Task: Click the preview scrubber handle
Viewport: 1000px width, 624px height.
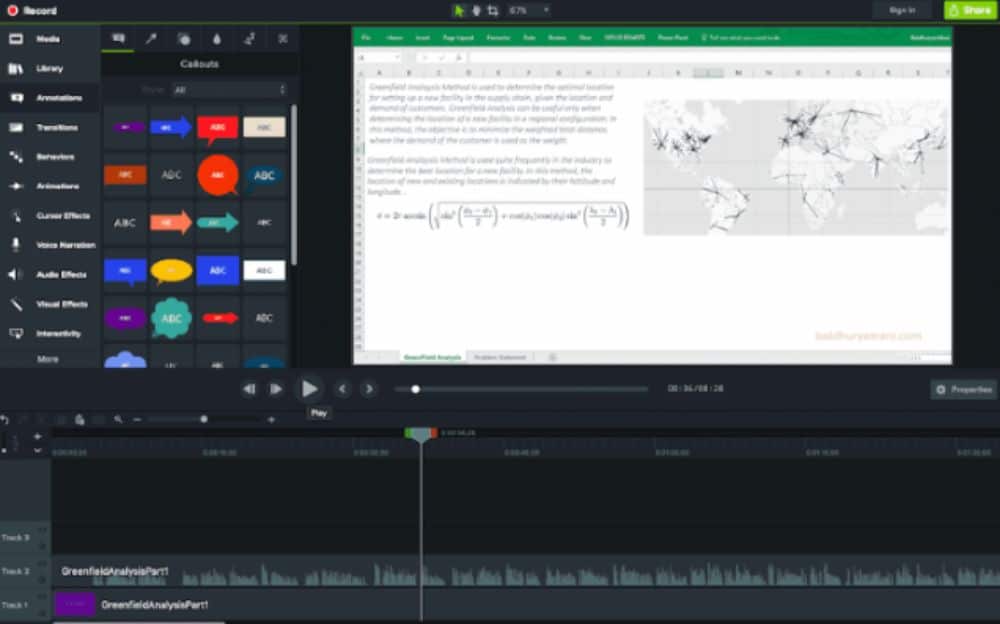Action: click(x=416, y=389)
